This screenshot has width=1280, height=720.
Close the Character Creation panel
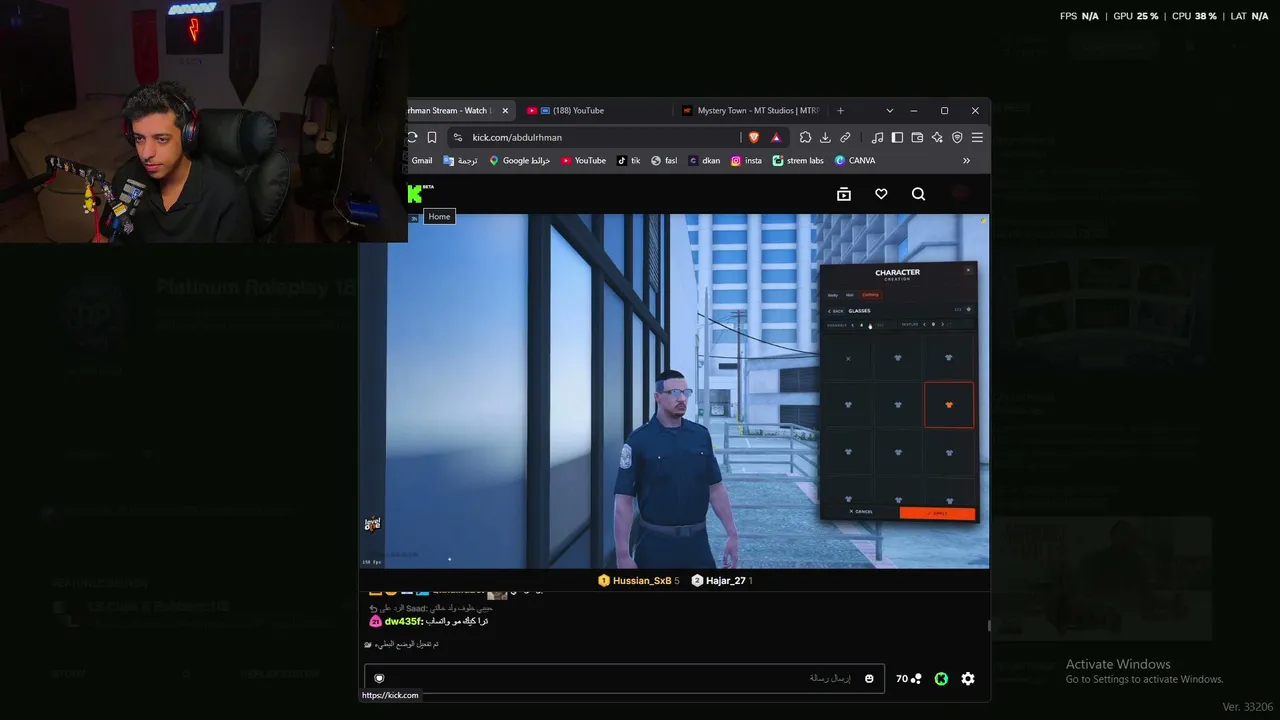click(x=968, y=270)
